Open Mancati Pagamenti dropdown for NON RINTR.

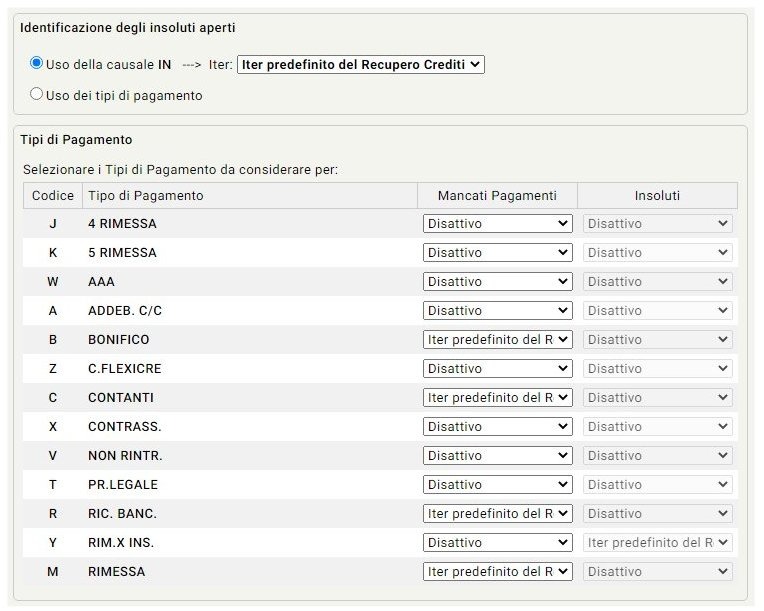tap(497, 456)
